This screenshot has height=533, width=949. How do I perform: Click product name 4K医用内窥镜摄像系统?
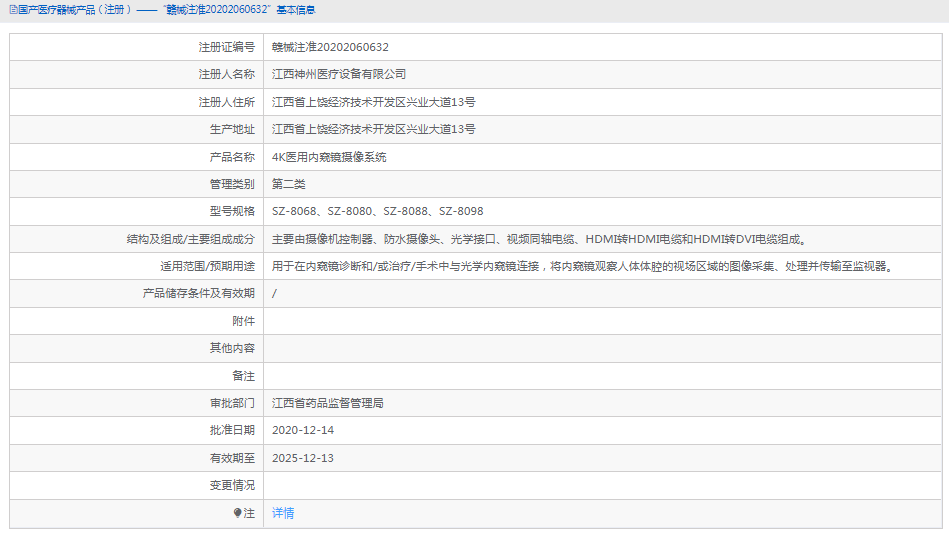coord(329,157)
